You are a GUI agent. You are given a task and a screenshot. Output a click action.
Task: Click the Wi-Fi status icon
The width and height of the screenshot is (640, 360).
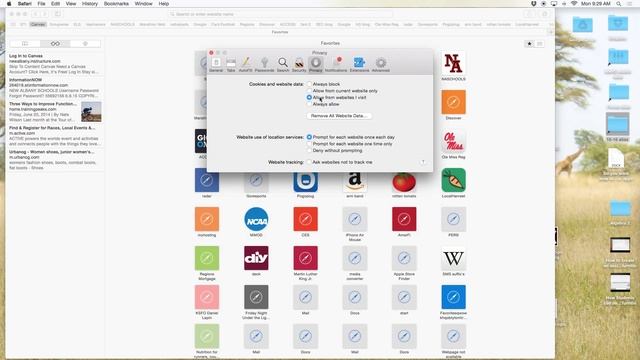click(x=574, y=4)
